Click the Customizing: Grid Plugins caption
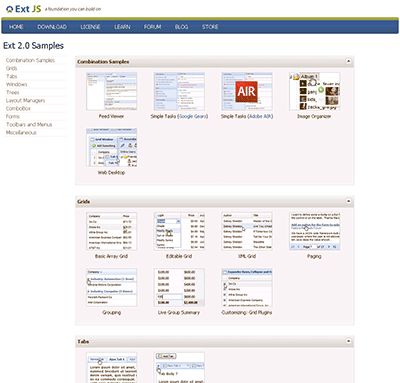 tap(247, 313)
